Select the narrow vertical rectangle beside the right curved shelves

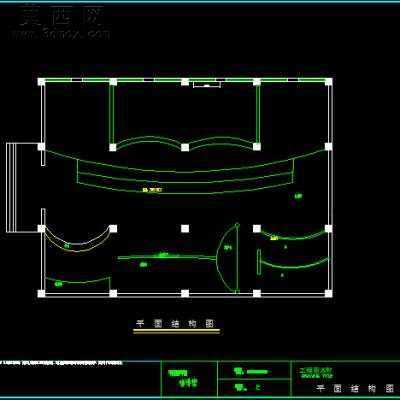coord(259,262)
